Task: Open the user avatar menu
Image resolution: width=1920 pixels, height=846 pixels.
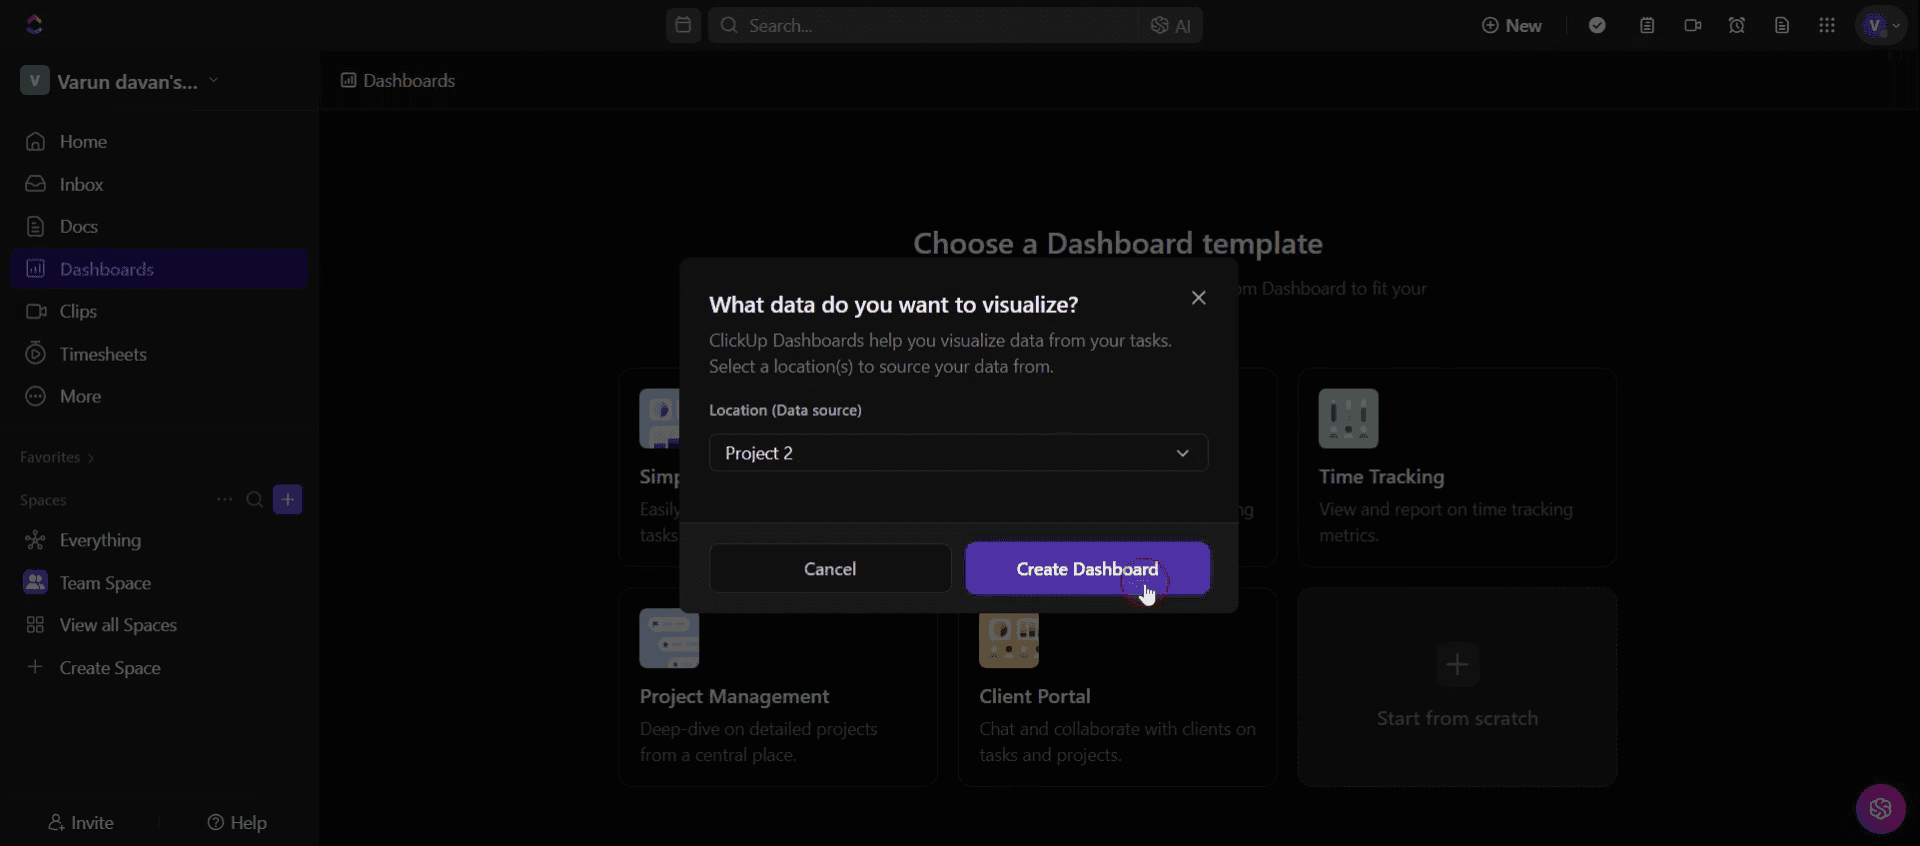Action: pyautogui.click(x=1881, y=26)
